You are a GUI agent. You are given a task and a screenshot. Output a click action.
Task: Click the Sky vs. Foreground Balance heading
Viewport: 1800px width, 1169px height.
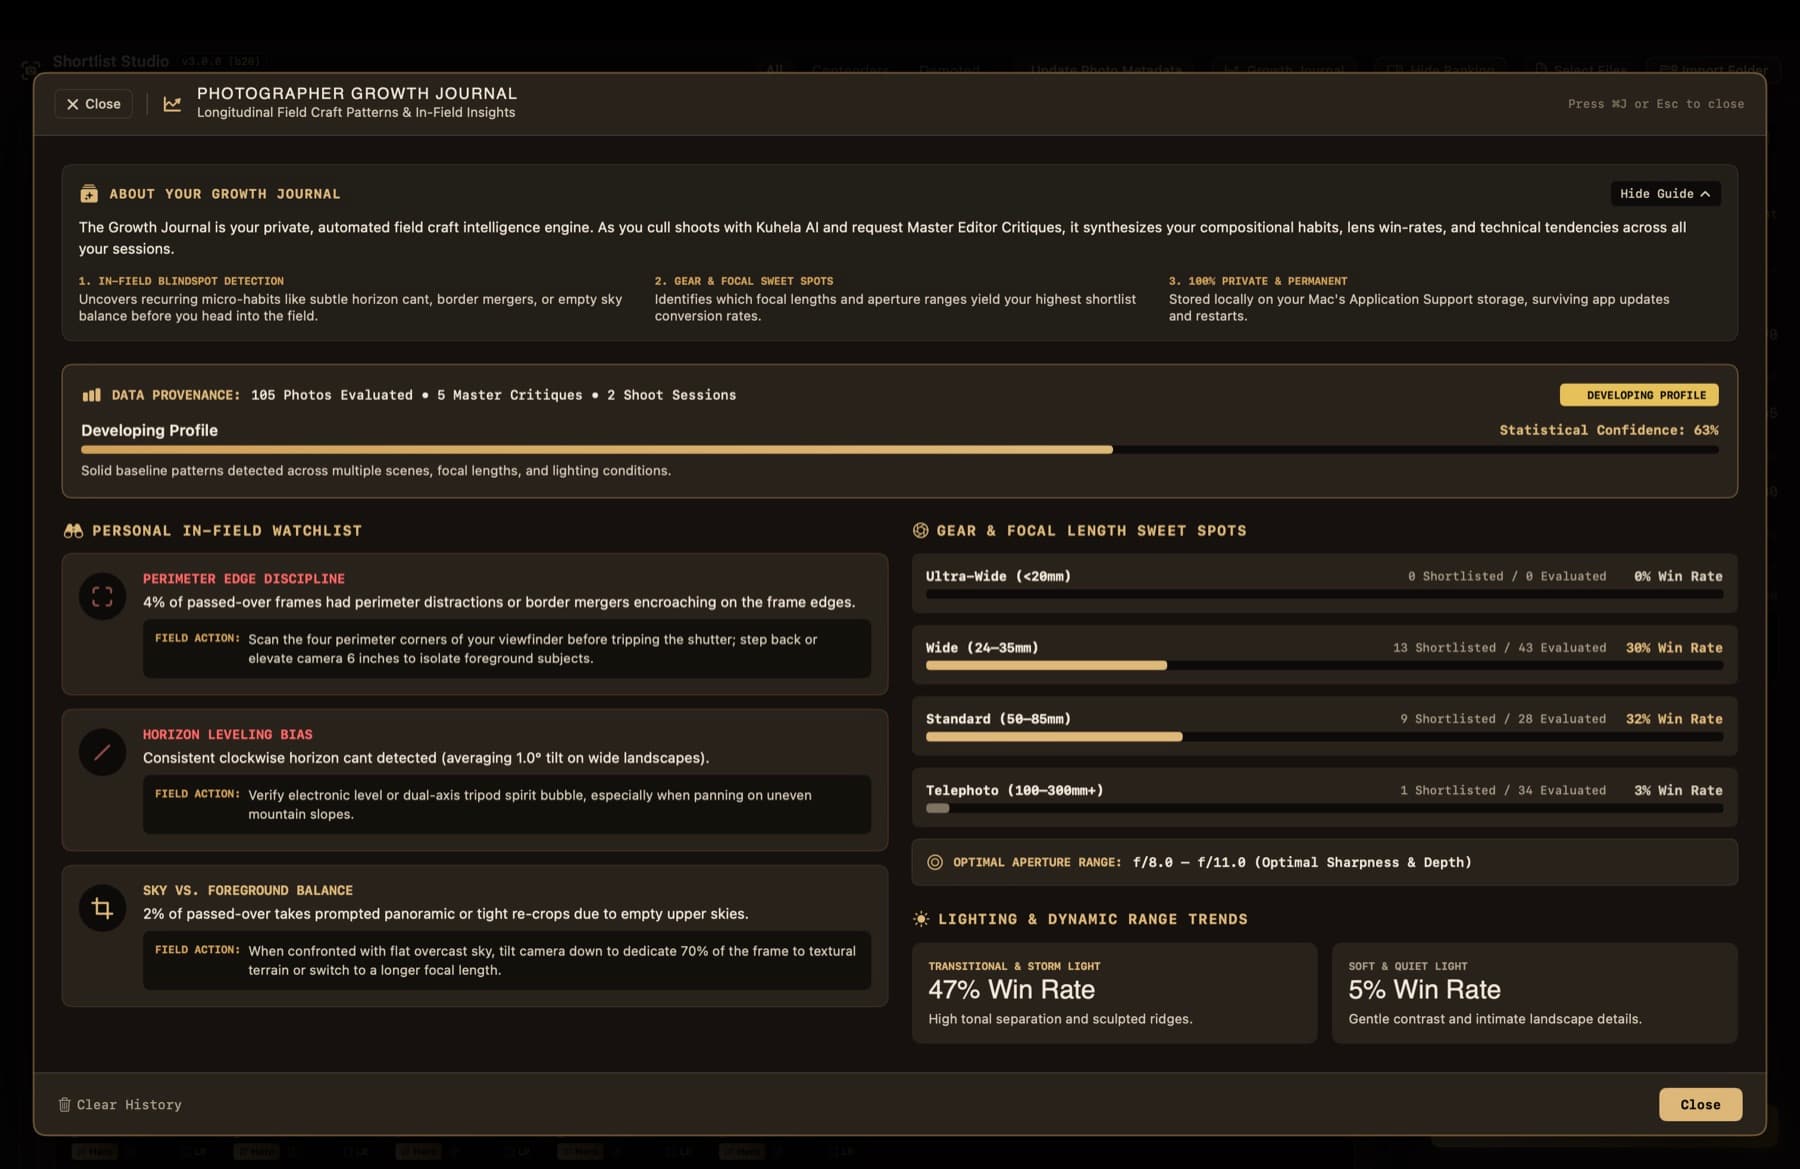click(247, 891)
